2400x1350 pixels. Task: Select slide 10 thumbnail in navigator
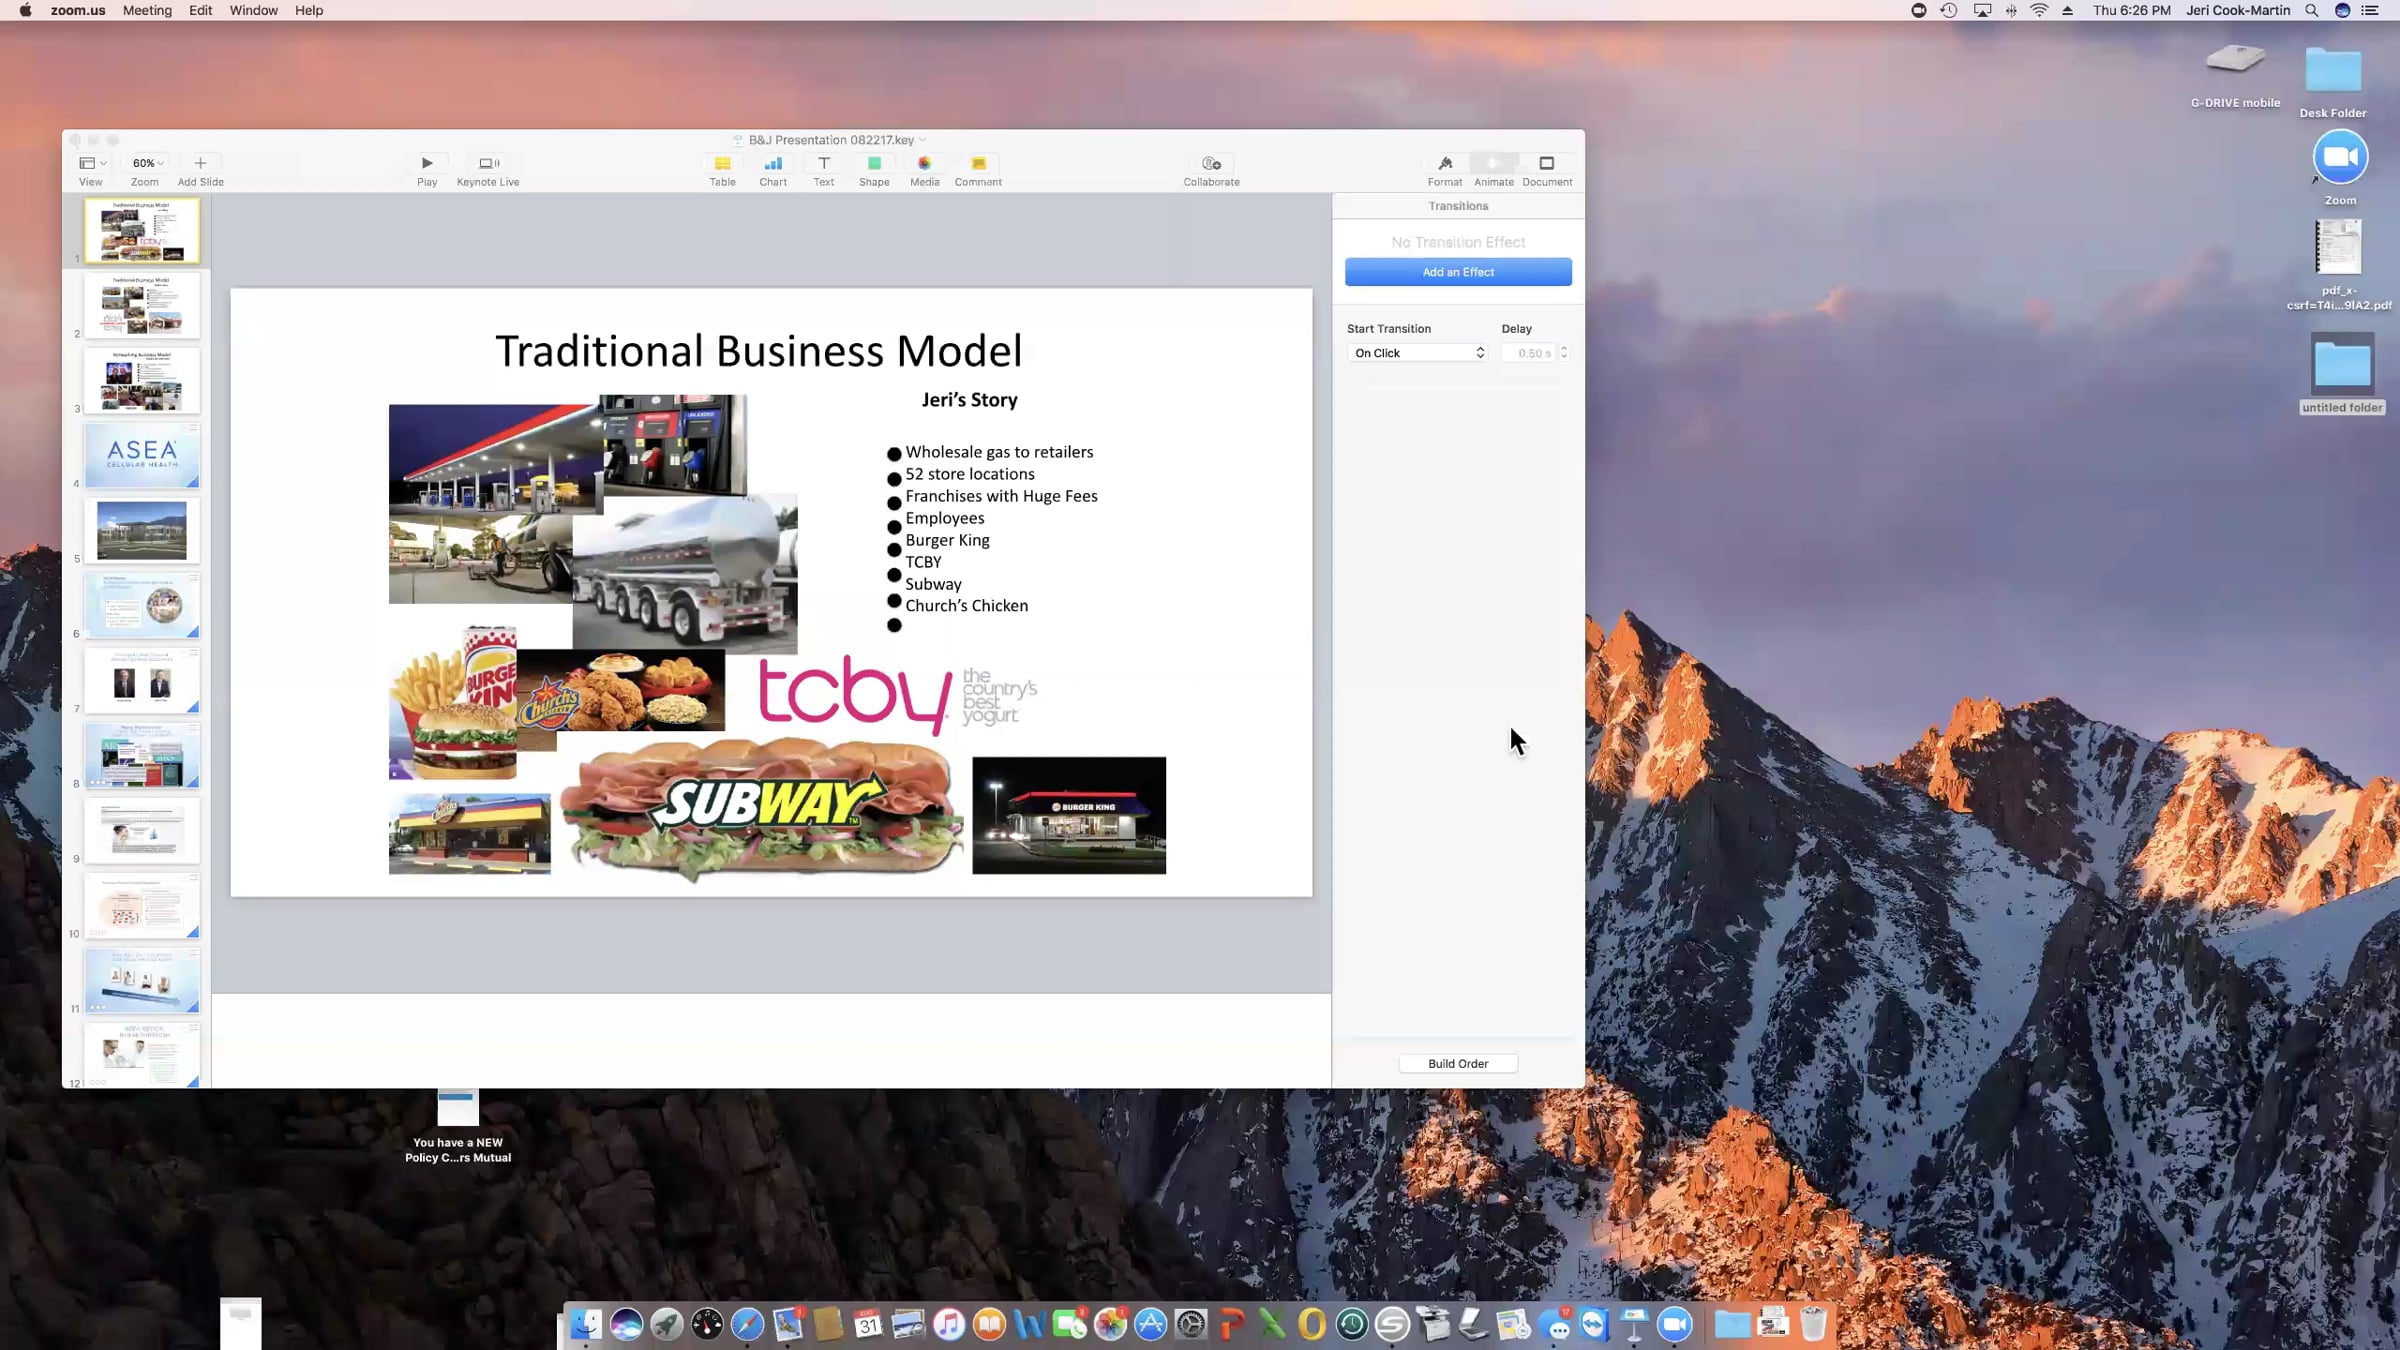pyautogui.click(x=142, y=905)
